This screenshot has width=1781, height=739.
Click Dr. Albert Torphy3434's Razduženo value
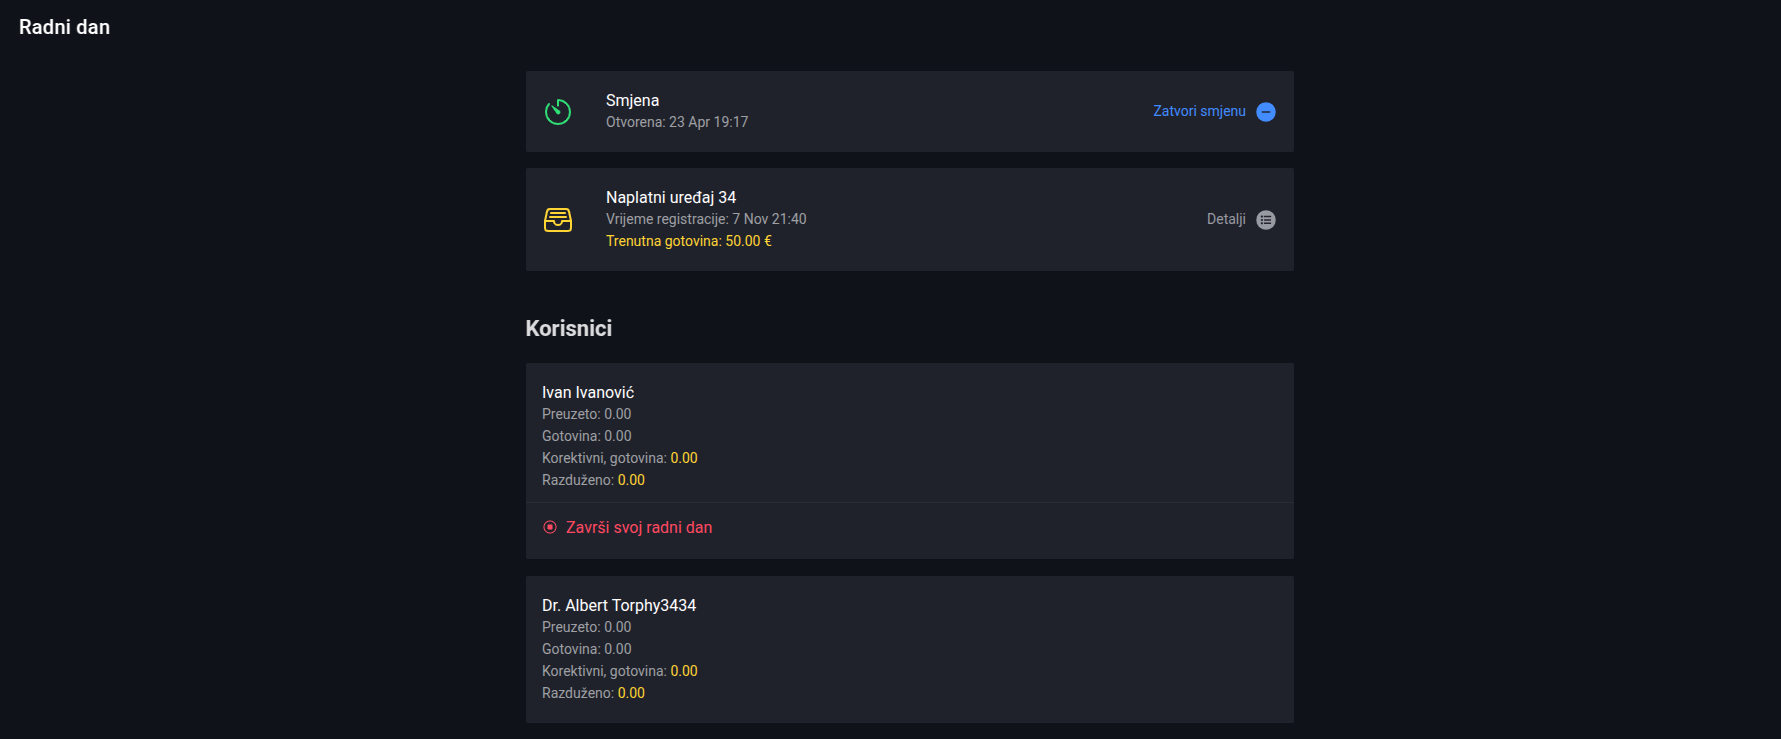coord(631,693)
